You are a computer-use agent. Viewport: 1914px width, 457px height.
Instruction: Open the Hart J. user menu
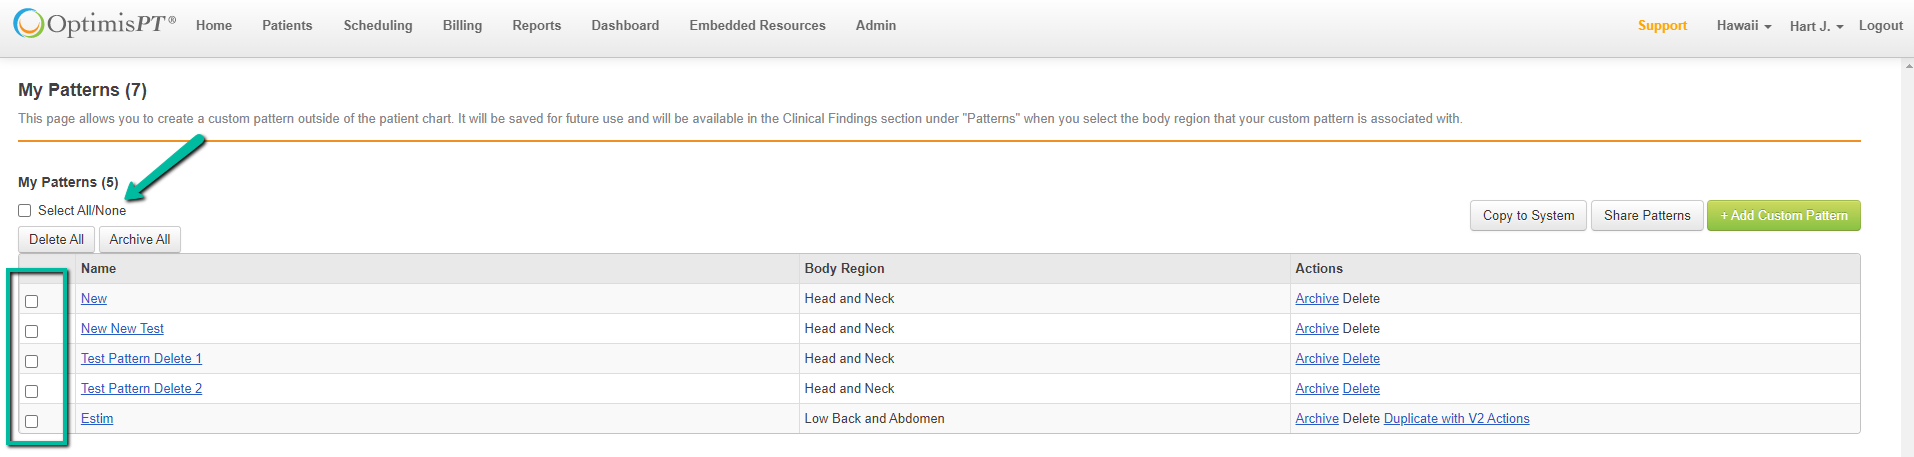click(x=1816, y=26)
